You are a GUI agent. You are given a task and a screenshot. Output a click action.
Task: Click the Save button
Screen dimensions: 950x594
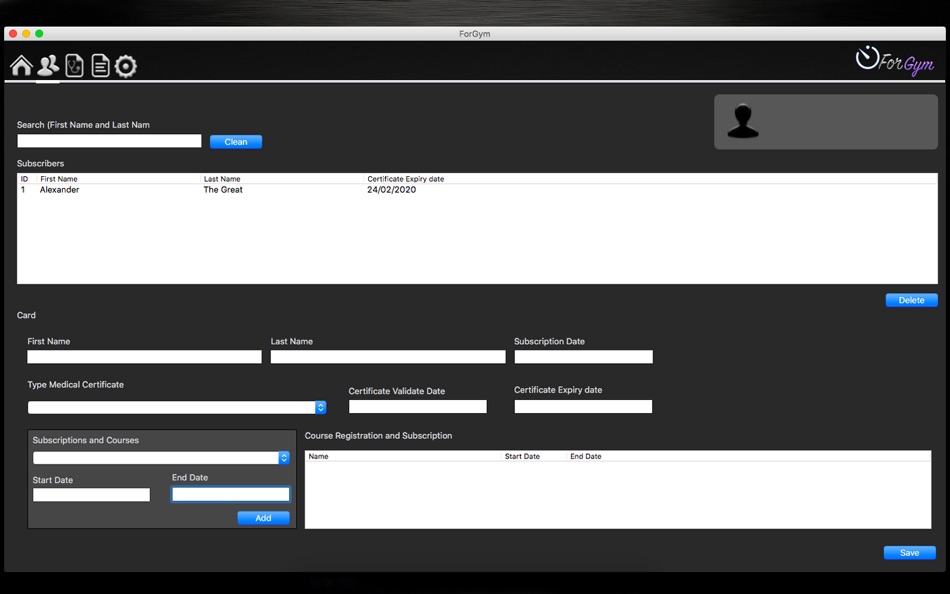(909, 552)
